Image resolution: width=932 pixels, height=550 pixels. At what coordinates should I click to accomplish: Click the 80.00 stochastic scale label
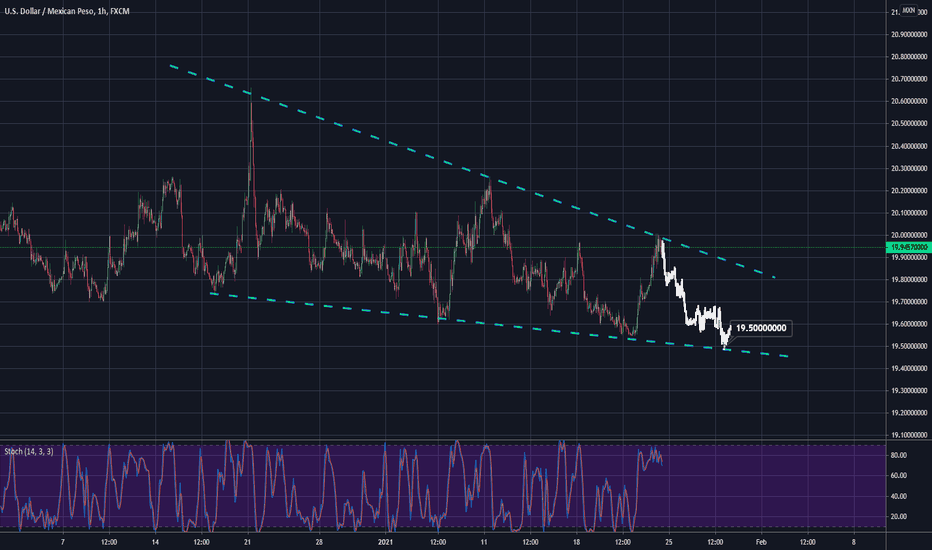(899, 455)
